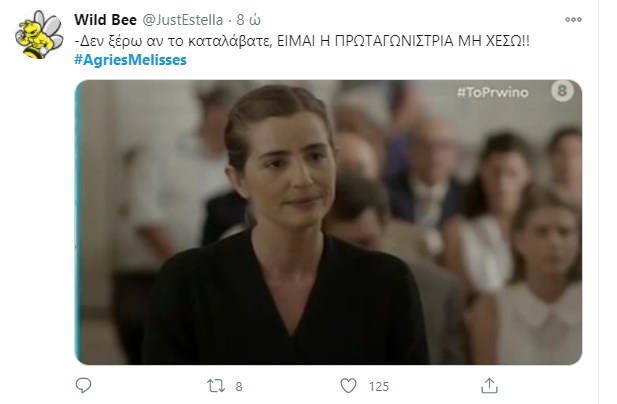Open the three-dot more options menu
The height and width of the screenshot is (404, 617).
[573, 19]
